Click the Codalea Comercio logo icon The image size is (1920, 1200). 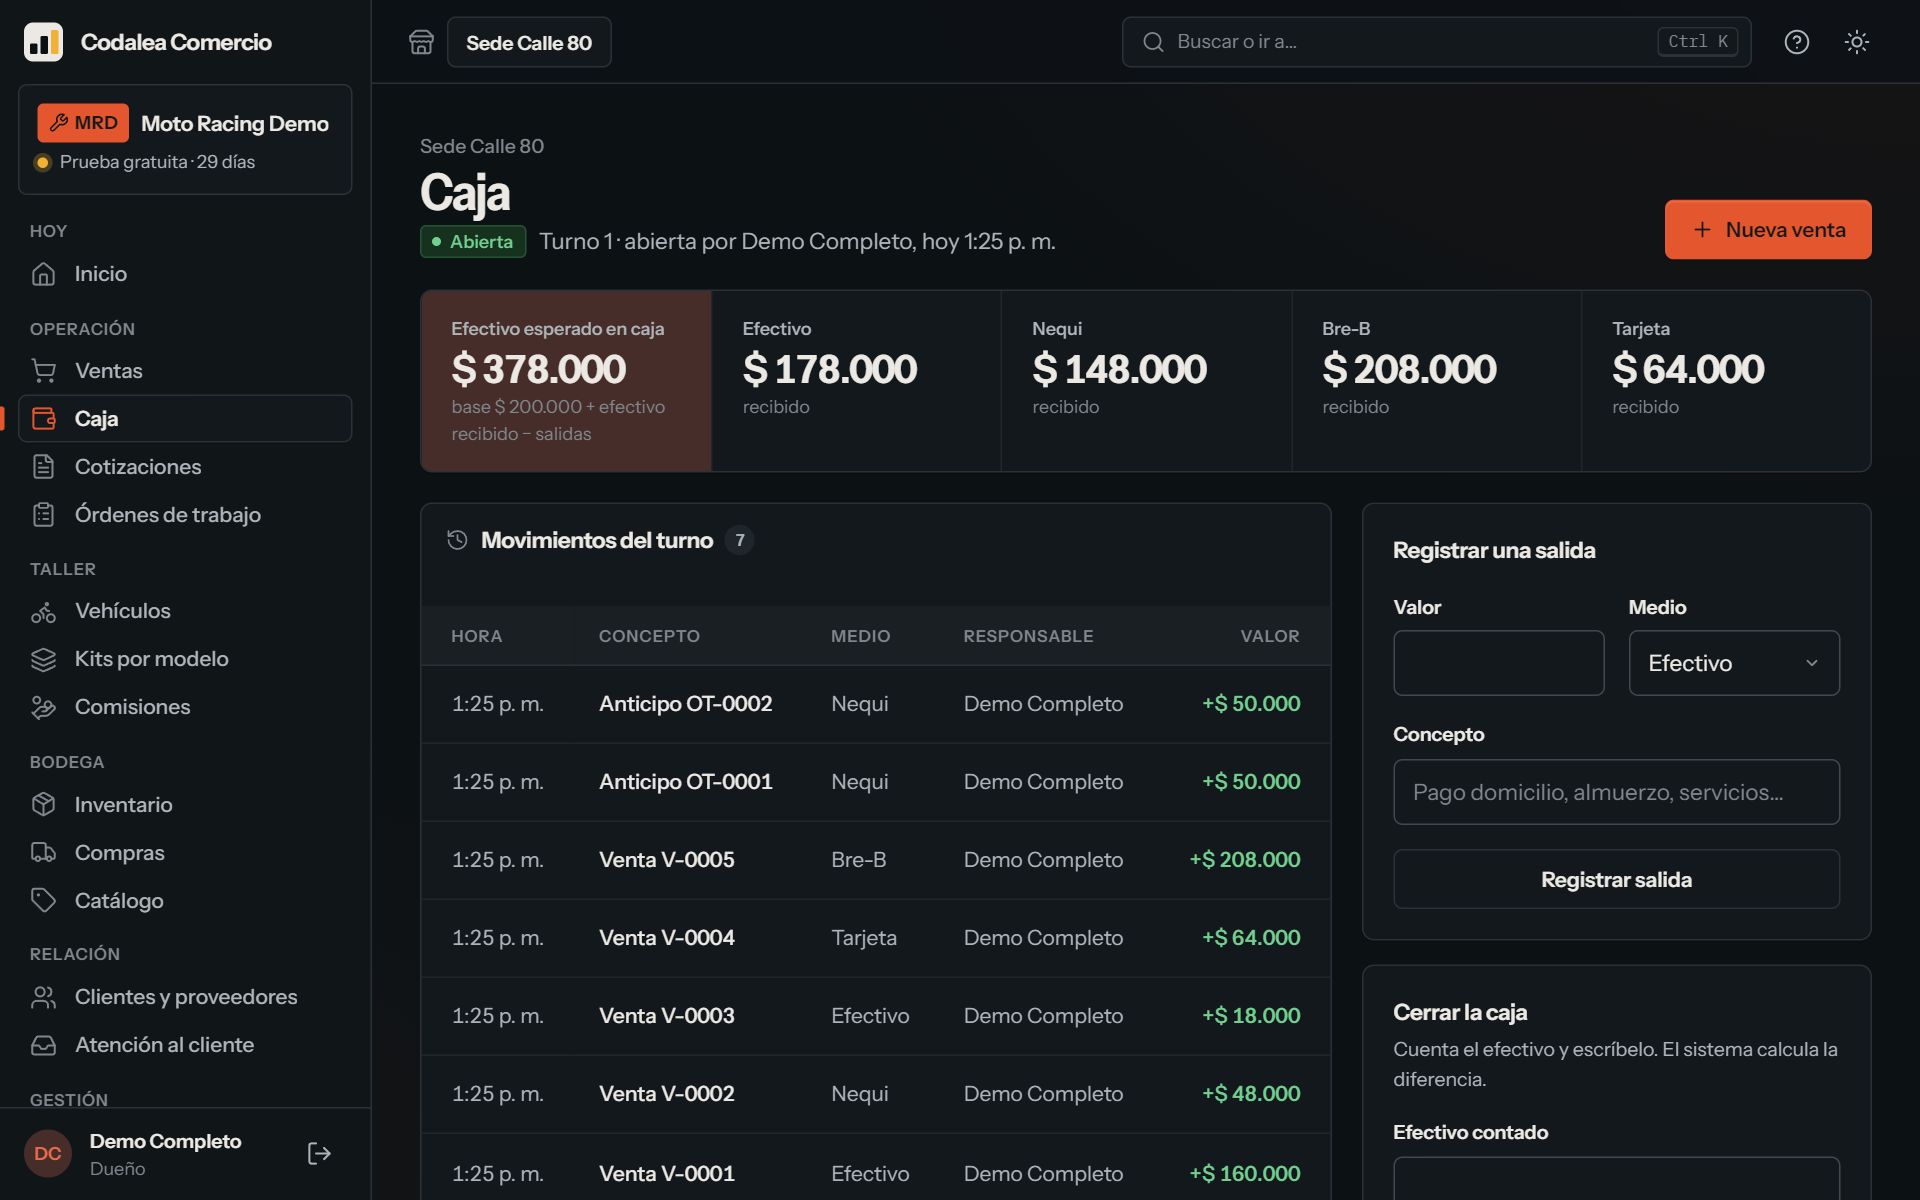[x=43, y=42]
